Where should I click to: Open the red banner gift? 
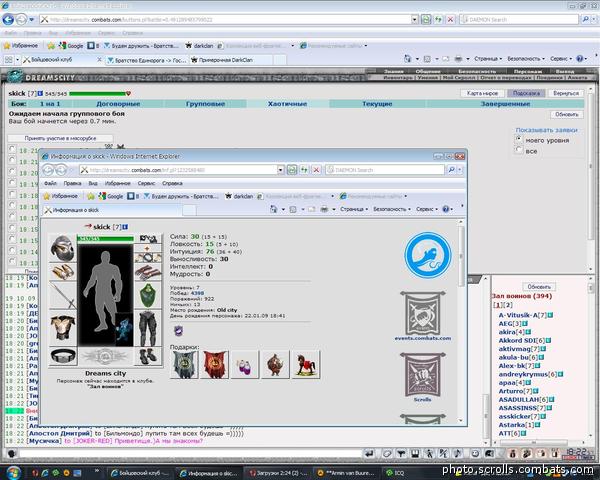[215, 365]
